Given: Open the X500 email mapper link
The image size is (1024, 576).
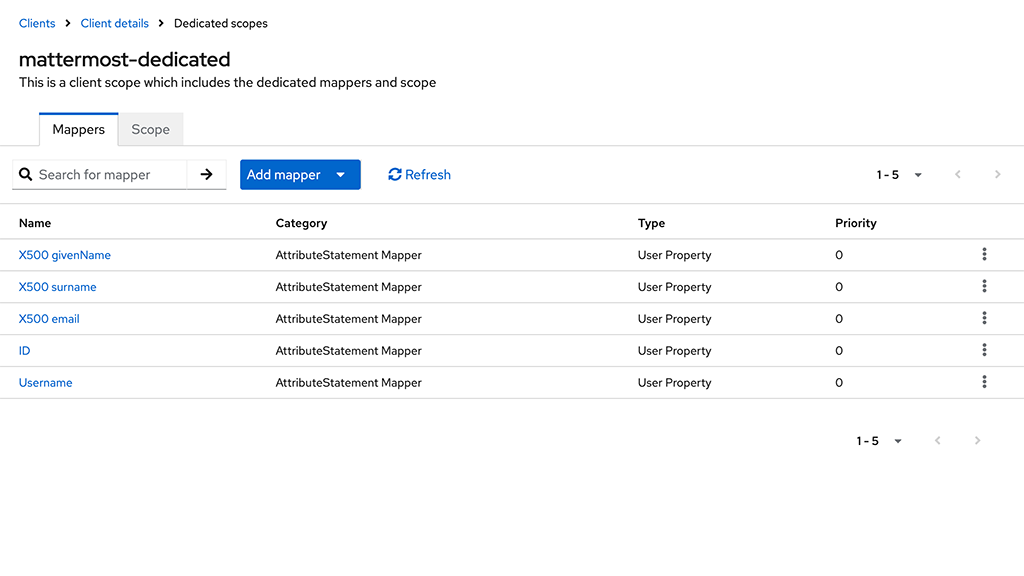Looking at the screenshot, I should click(49, 318).
